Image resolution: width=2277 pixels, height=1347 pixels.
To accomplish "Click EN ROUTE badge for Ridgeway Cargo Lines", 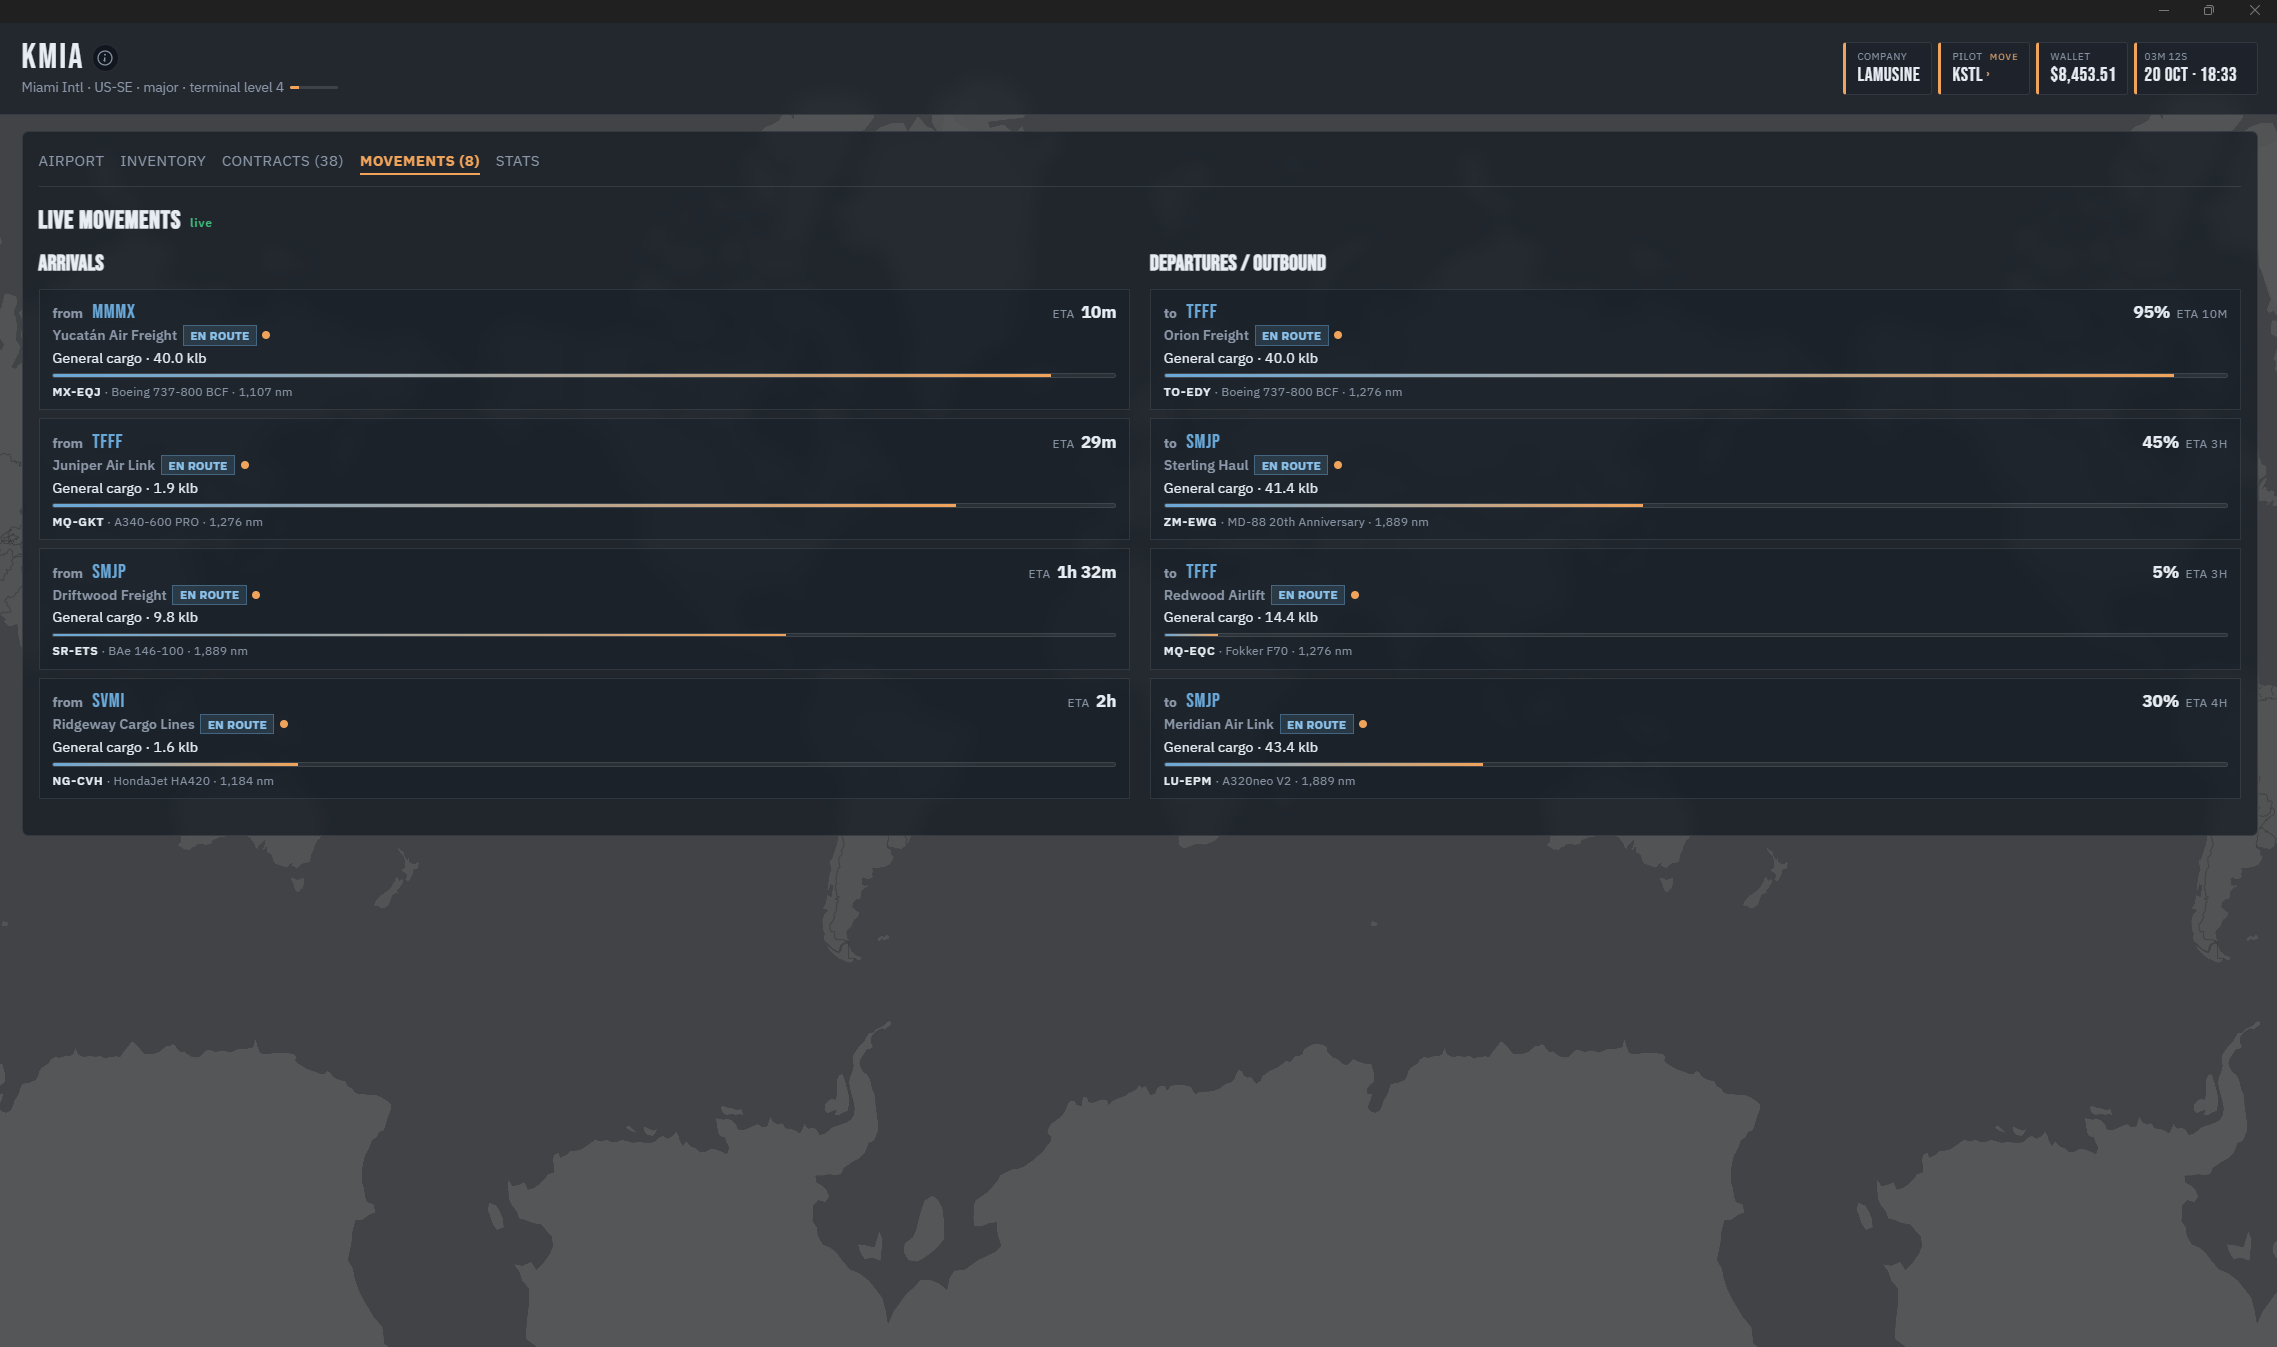I will (x=237, y=725).
